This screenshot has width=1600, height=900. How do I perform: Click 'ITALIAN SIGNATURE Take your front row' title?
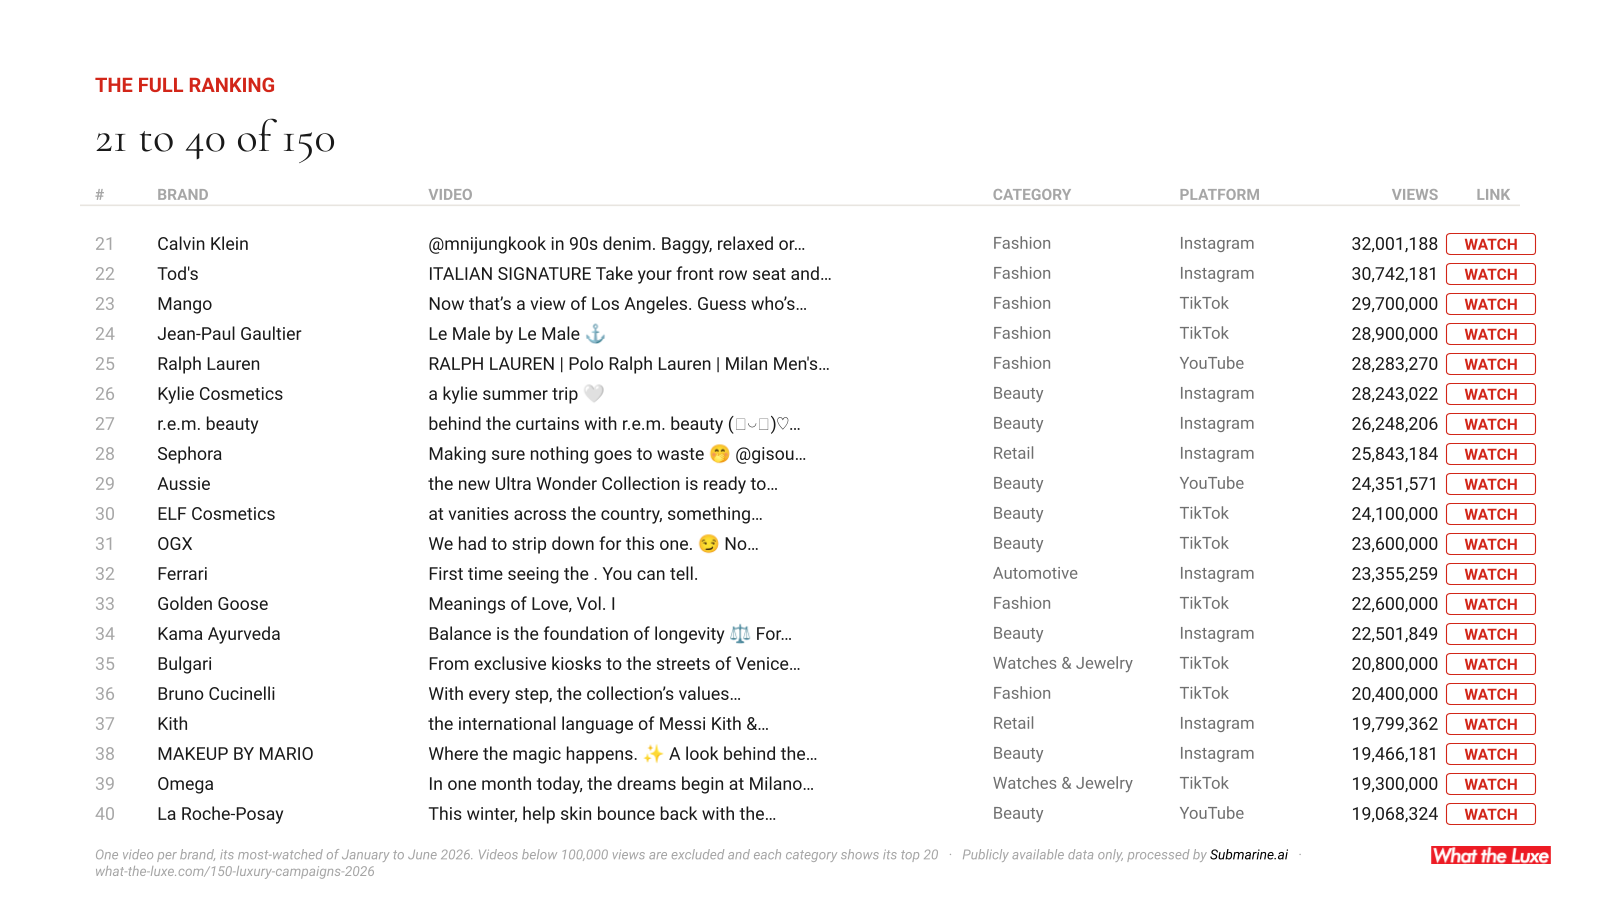[630, 274]
